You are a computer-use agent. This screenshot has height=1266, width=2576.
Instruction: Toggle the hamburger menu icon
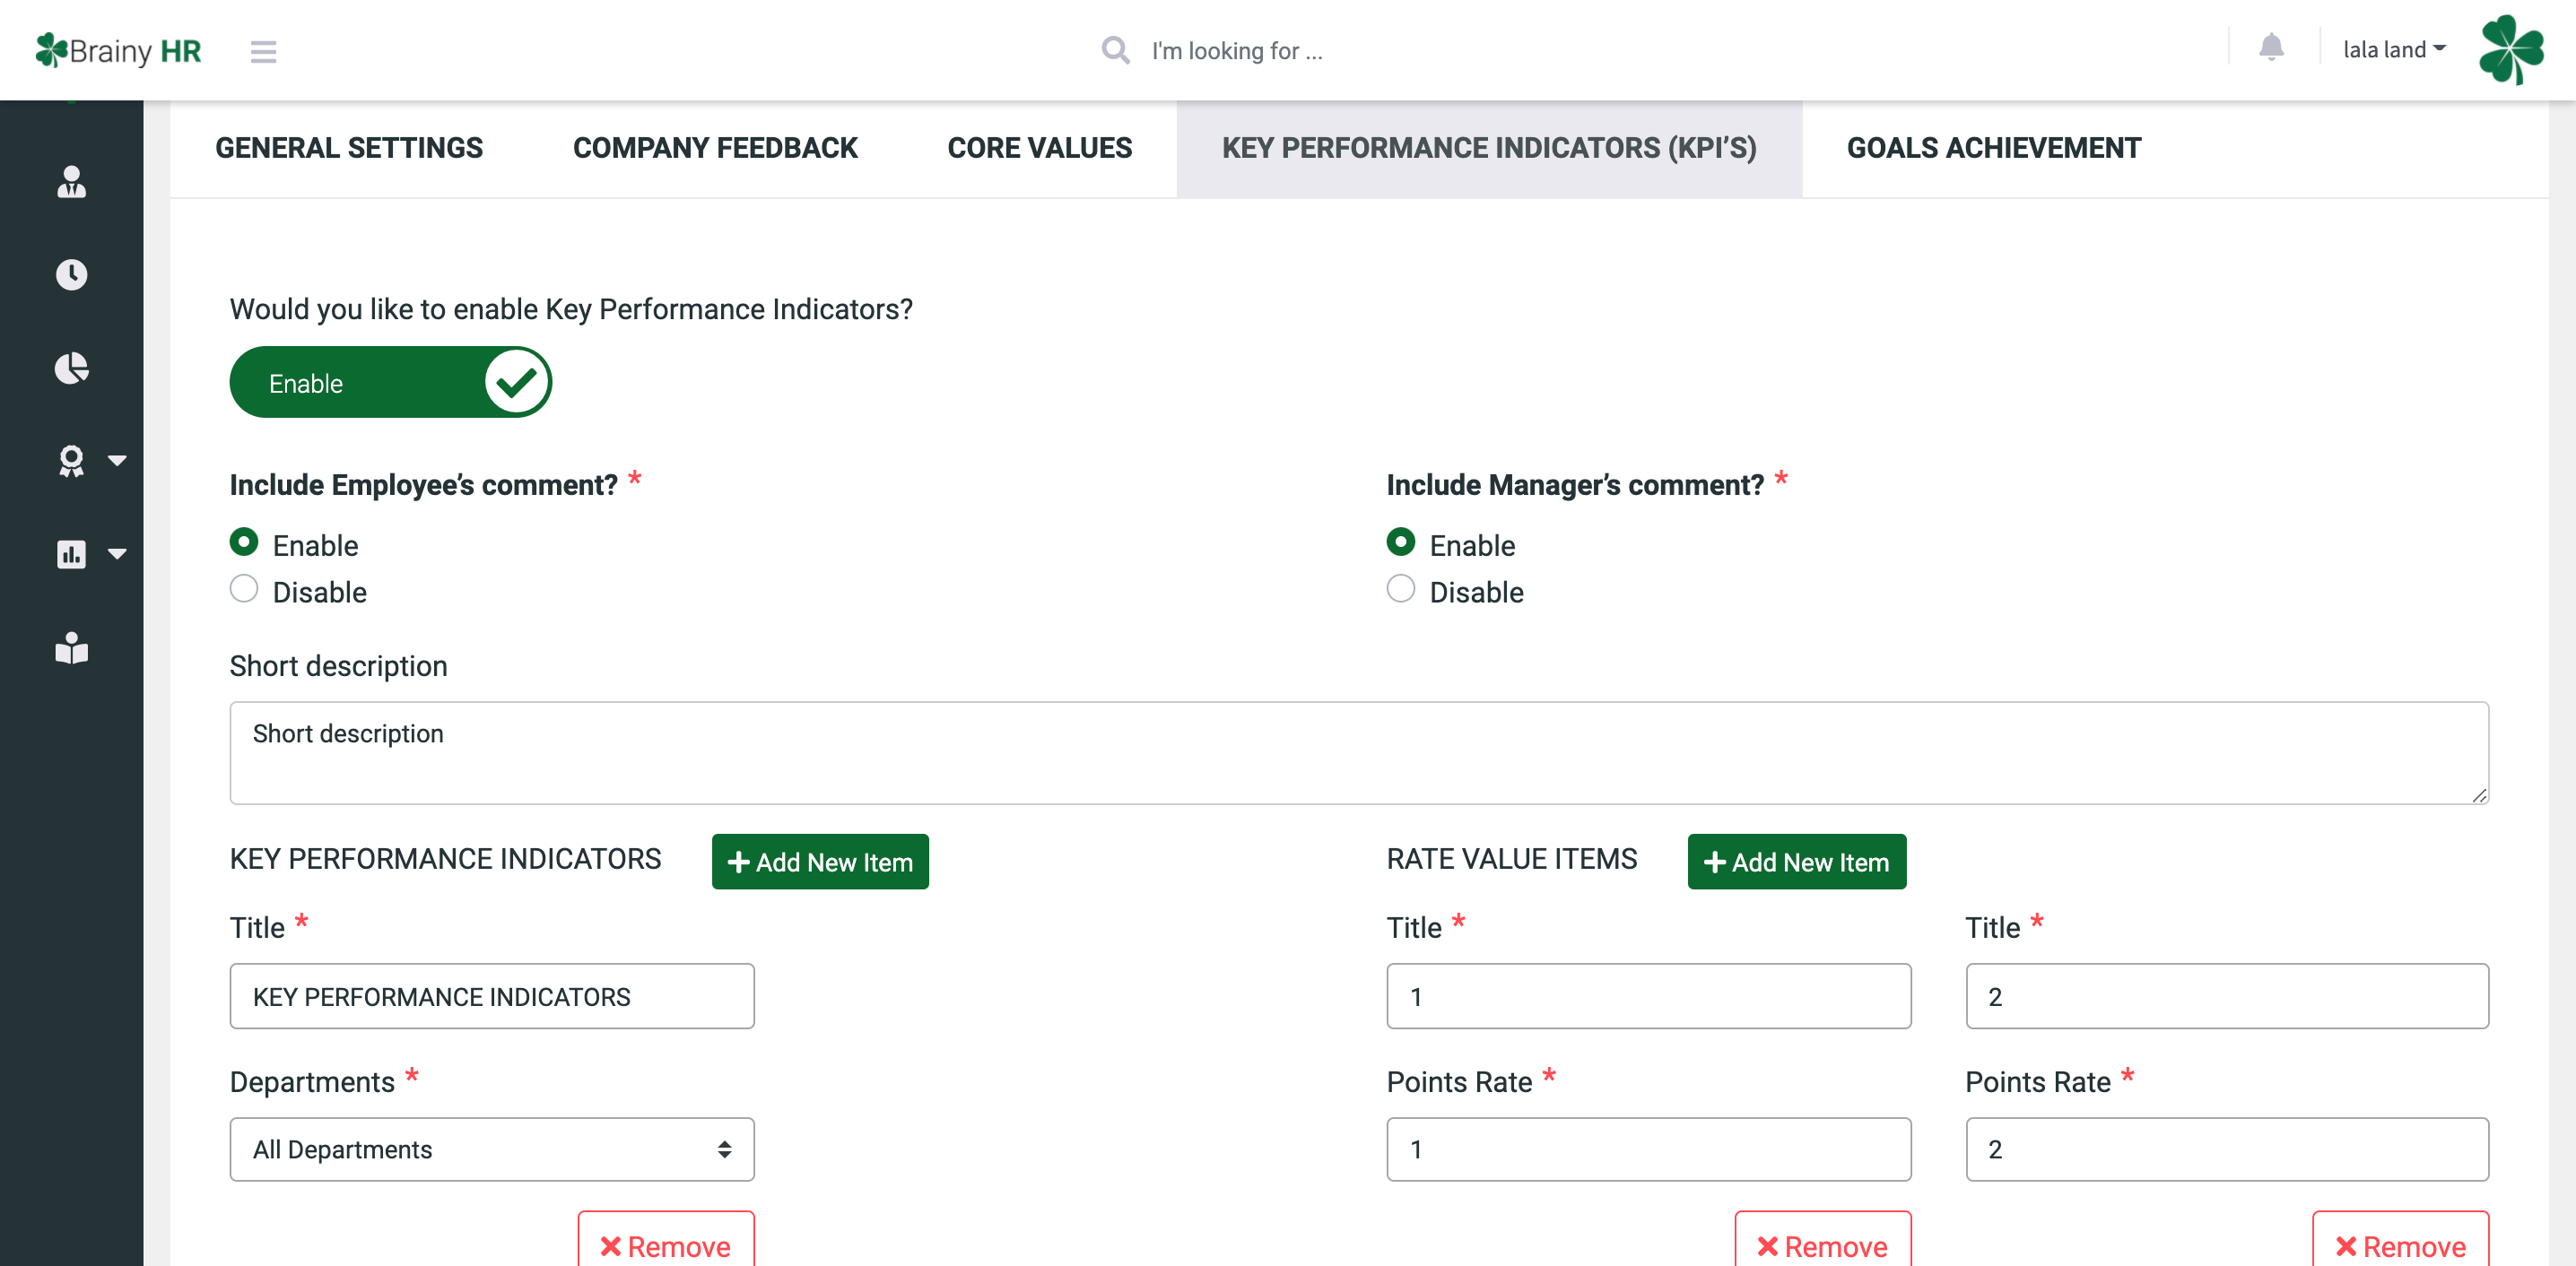(x=263, y=51)
